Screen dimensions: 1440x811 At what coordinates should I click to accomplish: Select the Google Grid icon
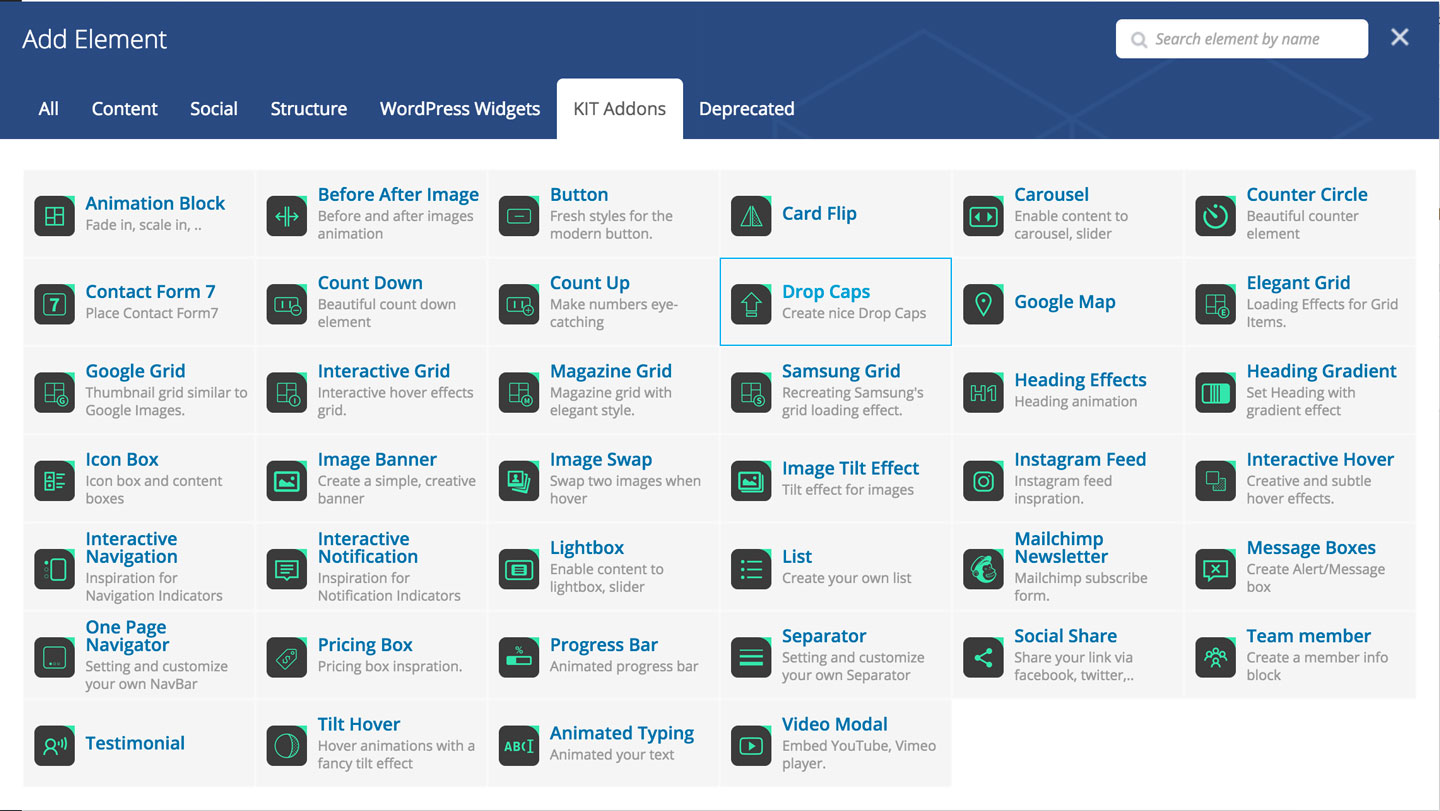coord(54,393)
